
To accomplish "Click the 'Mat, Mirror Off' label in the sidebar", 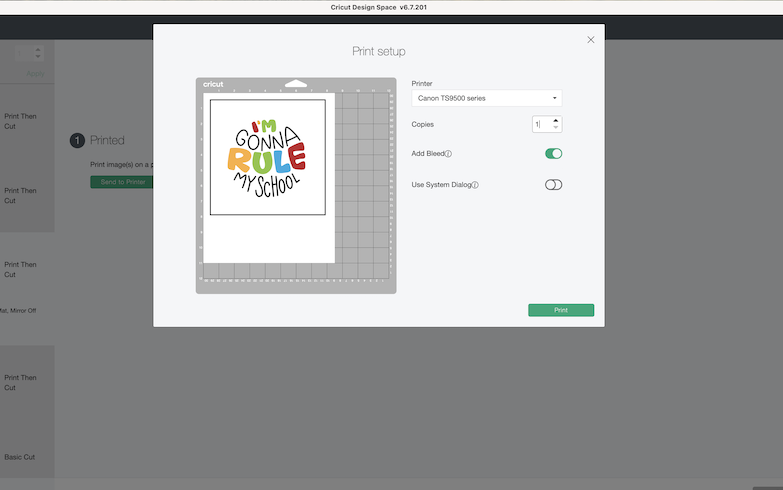I will pos(18,311).
